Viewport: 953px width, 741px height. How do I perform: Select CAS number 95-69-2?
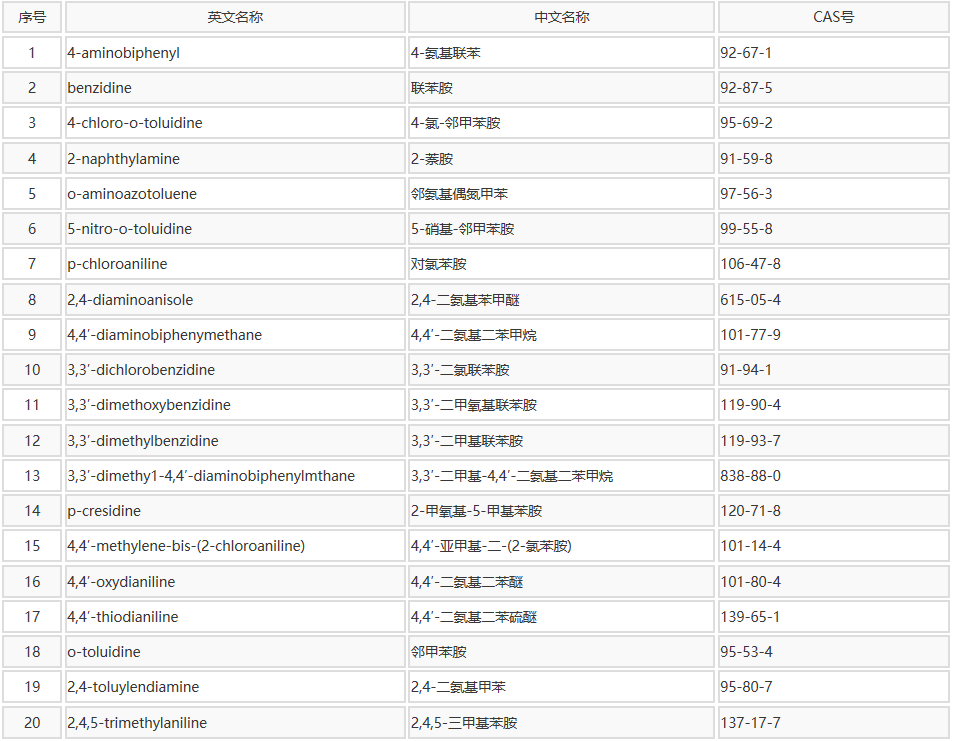(x=747, y=123)
